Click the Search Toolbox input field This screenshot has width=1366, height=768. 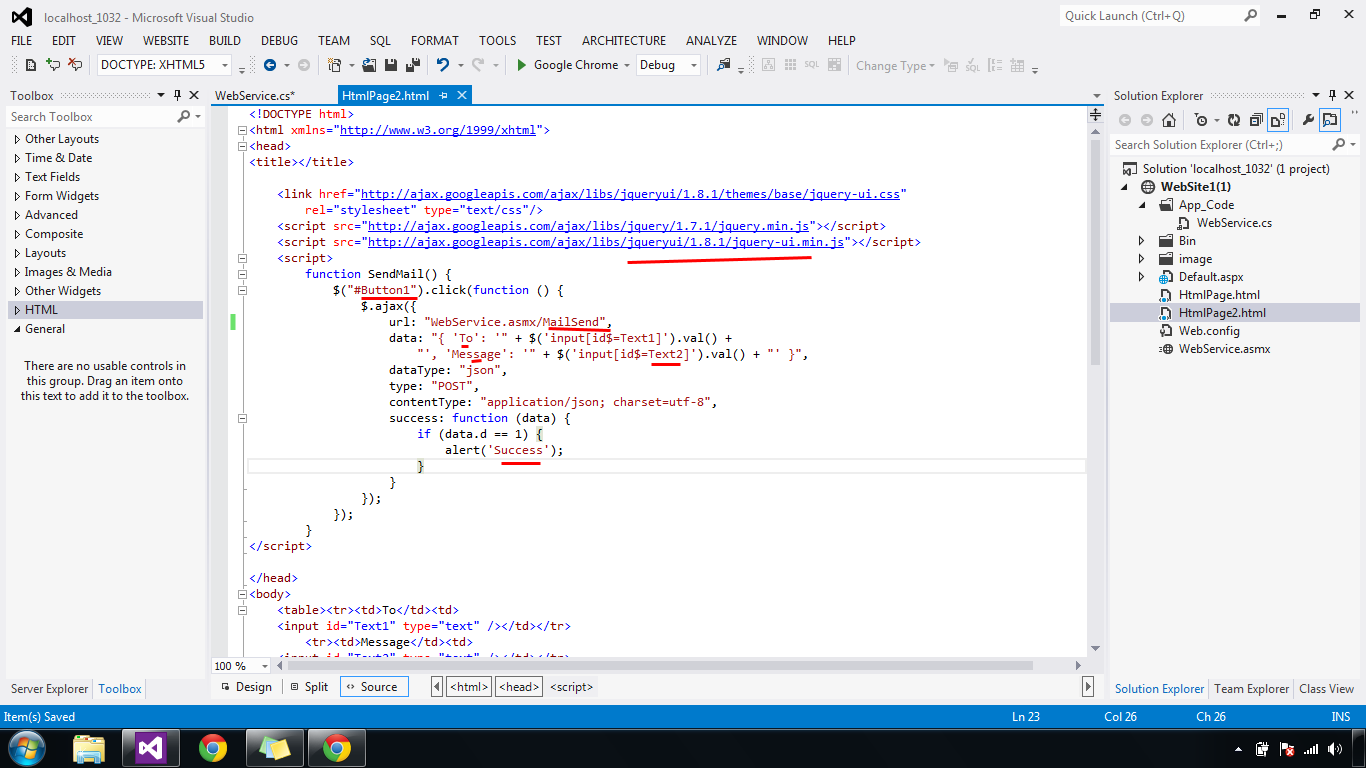tap(91, 117)
